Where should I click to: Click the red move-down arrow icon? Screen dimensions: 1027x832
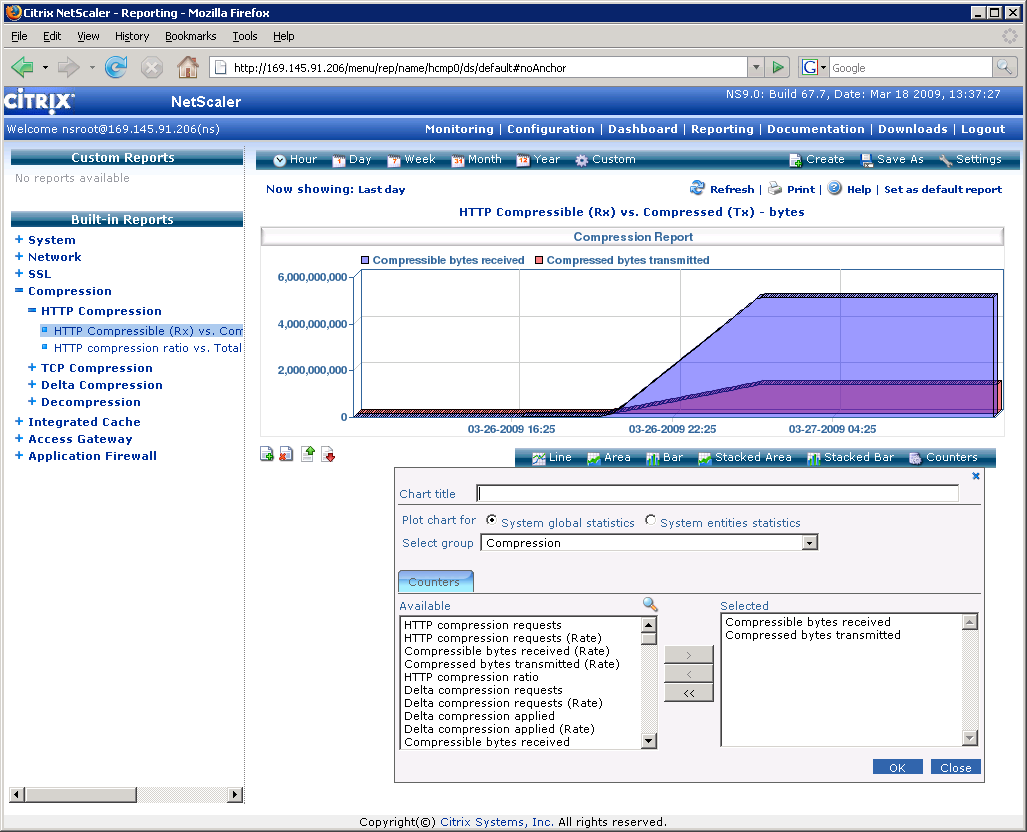328,455
